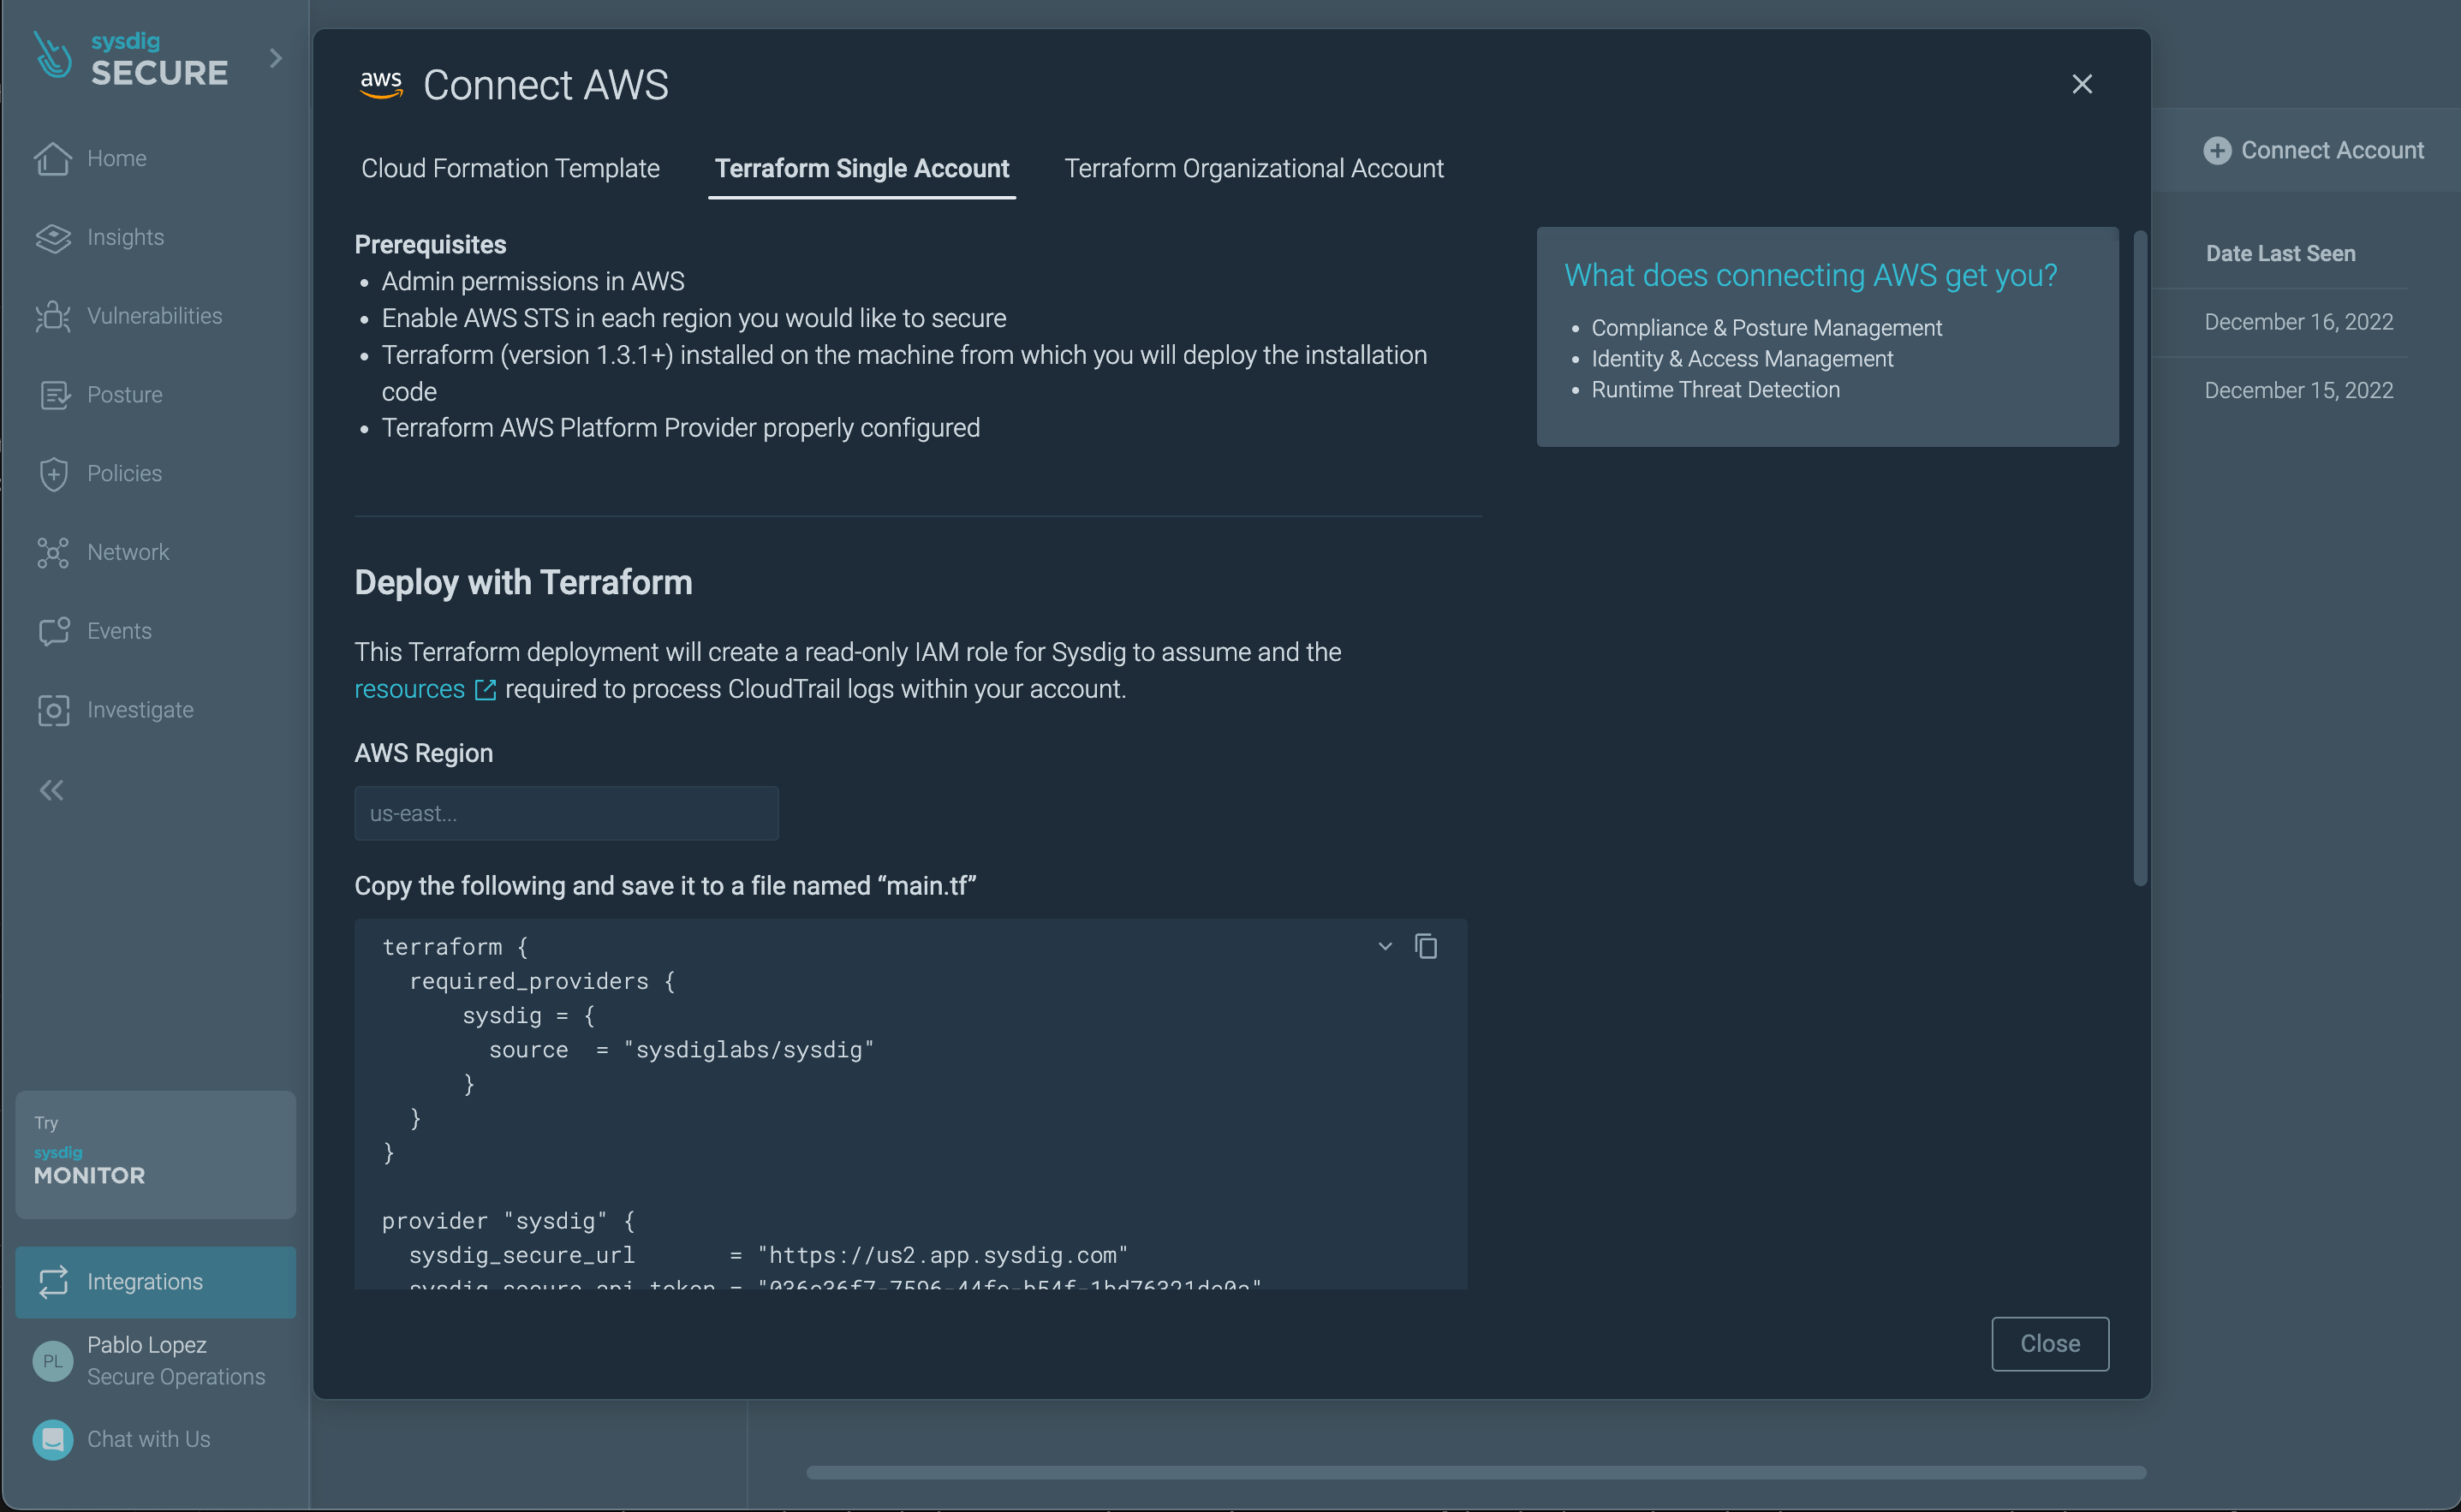This screenshot has width=2461, height=1512.
Task: Copy the Terraform code snippet
Action: click(1426, 946)
